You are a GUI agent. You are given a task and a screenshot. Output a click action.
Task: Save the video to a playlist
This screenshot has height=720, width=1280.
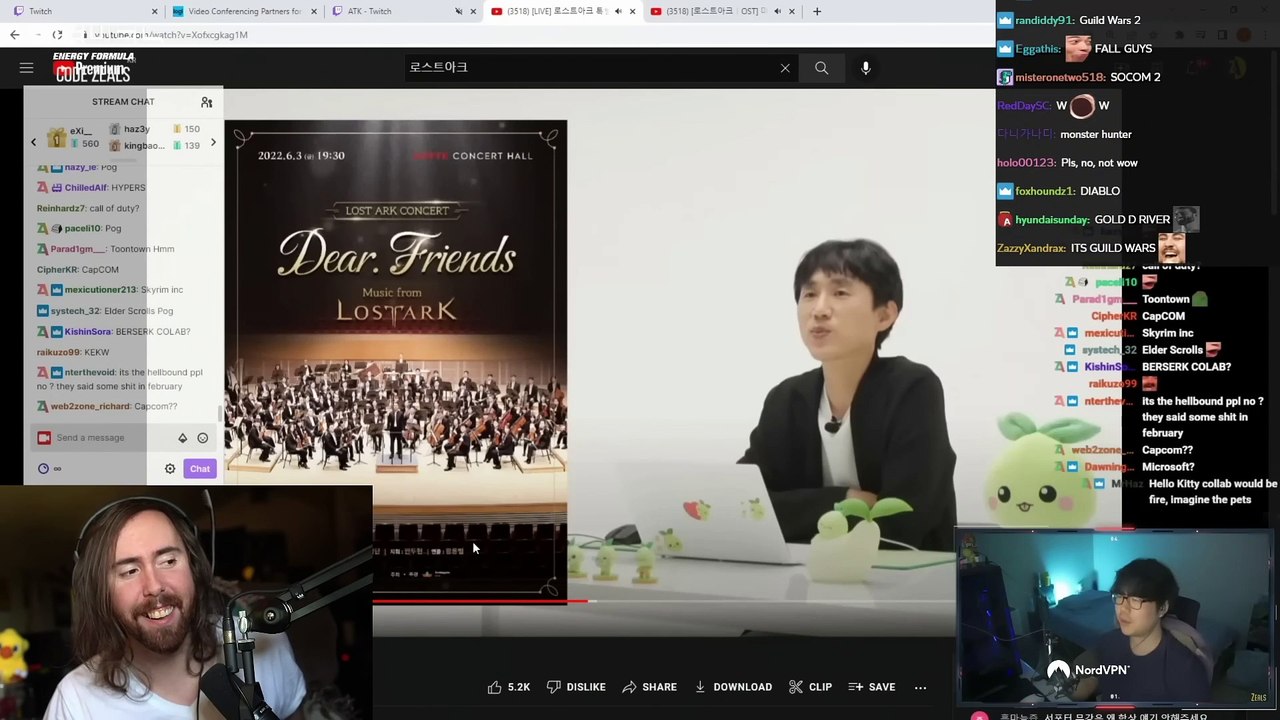(x=871, y=687)
